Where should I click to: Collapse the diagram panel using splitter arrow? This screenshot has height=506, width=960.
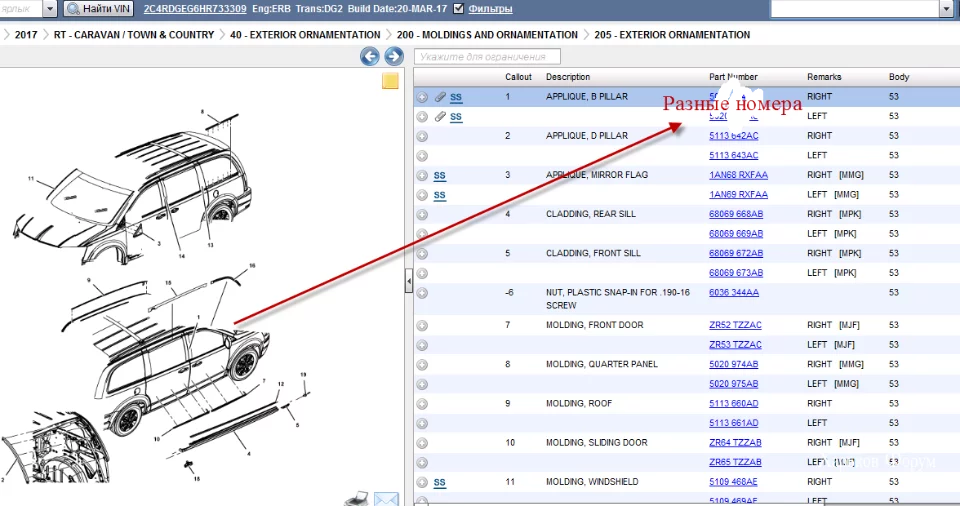[408, 283]
